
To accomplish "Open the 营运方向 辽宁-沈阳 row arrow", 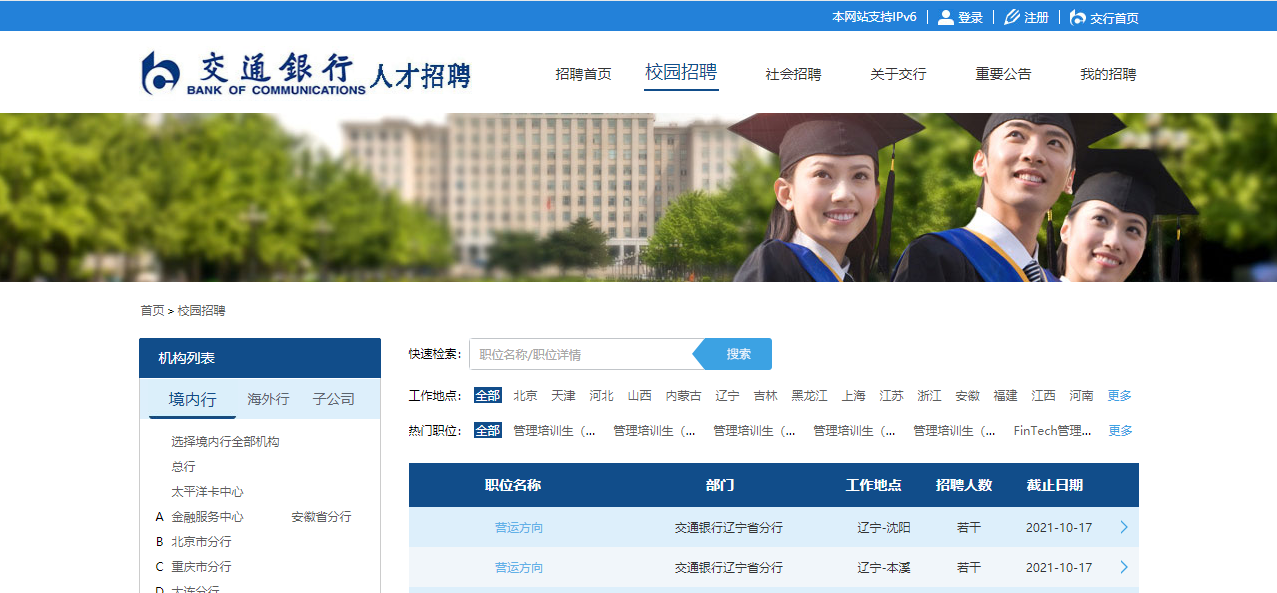I will click(1124, 527).
